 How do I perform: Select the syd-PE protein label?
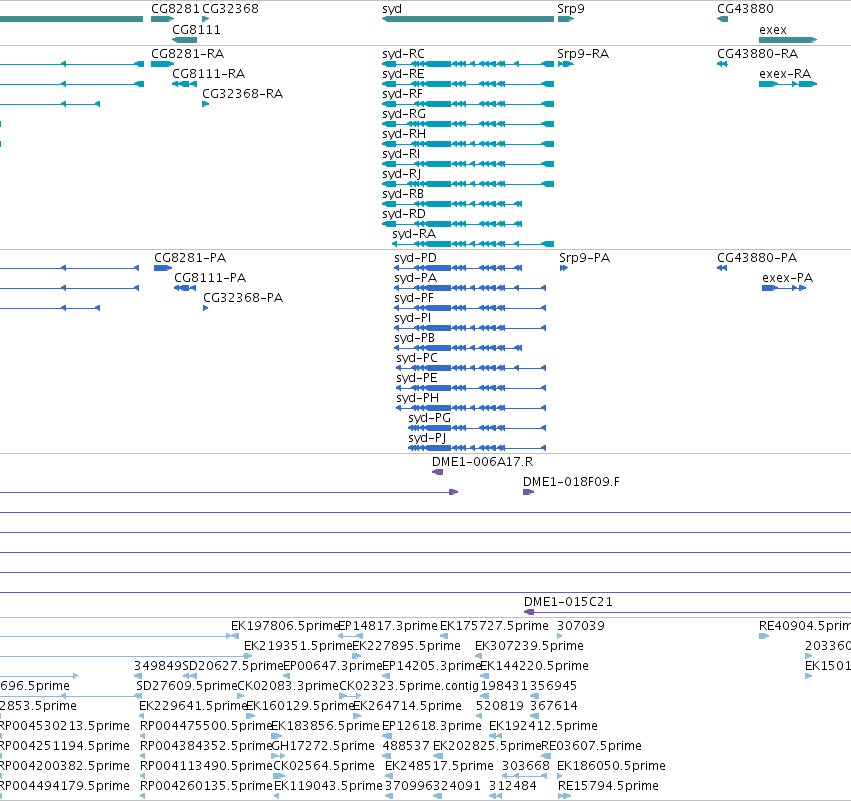[417, 378]
